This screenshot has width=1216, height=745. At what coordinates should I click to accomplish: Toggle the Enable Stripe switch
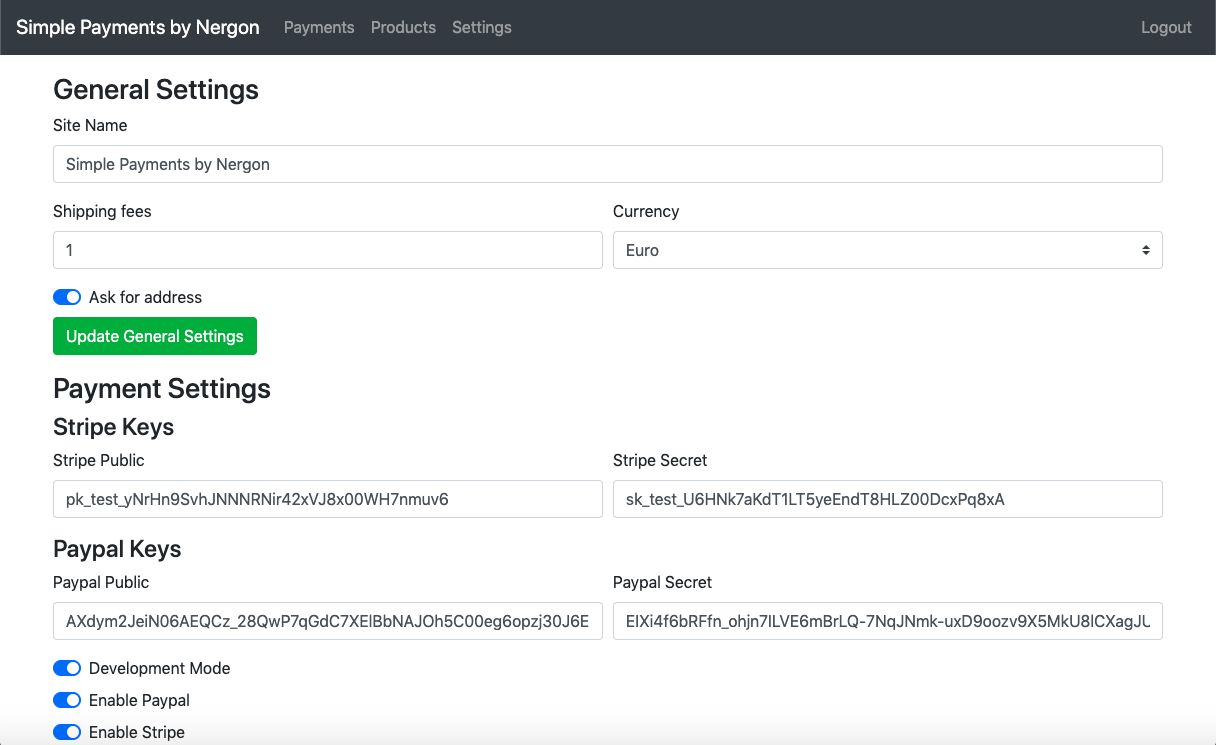pyautogui.click(x=67, y=732)
